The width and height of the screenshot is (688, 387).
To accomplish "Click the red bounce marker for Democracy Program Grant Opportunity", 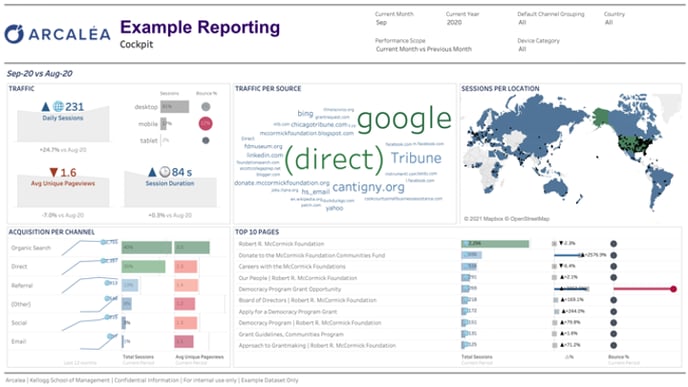I will 673,289.
